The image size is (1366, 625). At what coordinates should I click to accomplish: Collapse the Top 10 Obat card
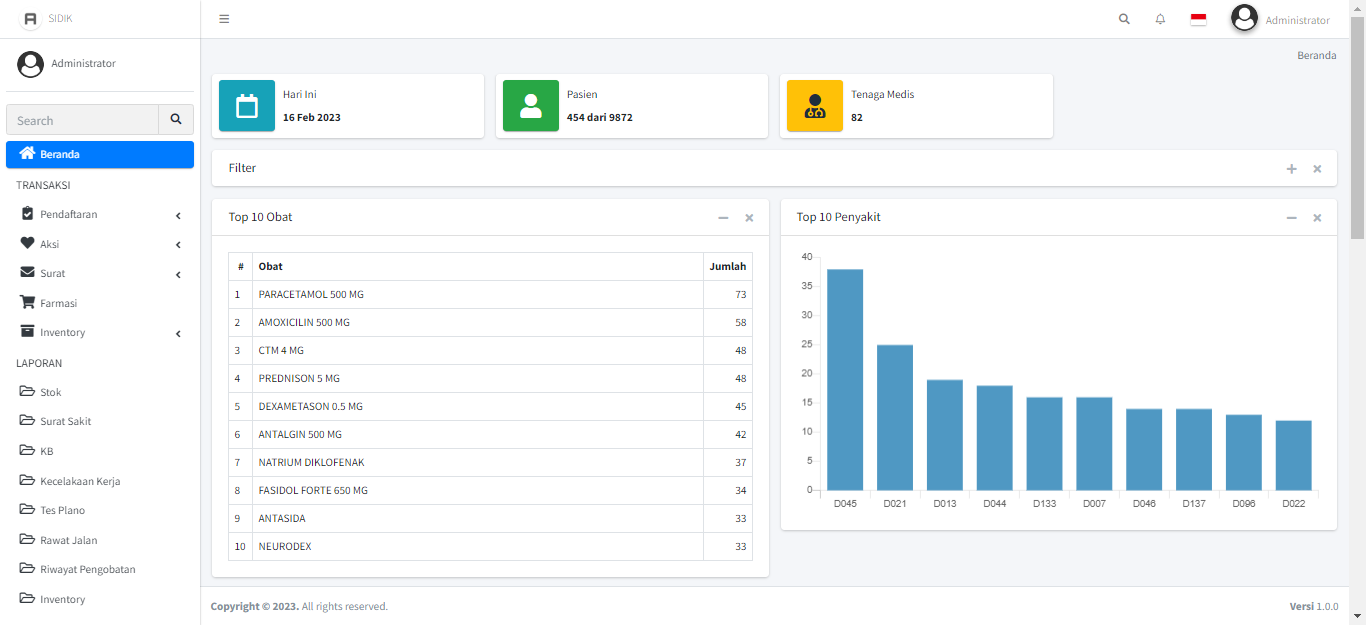(723, 218)
